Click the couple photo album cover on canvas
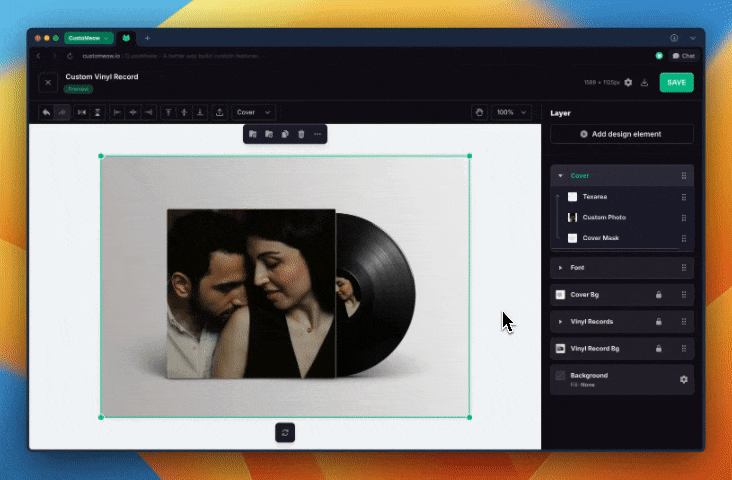 [x=251, y=293]
